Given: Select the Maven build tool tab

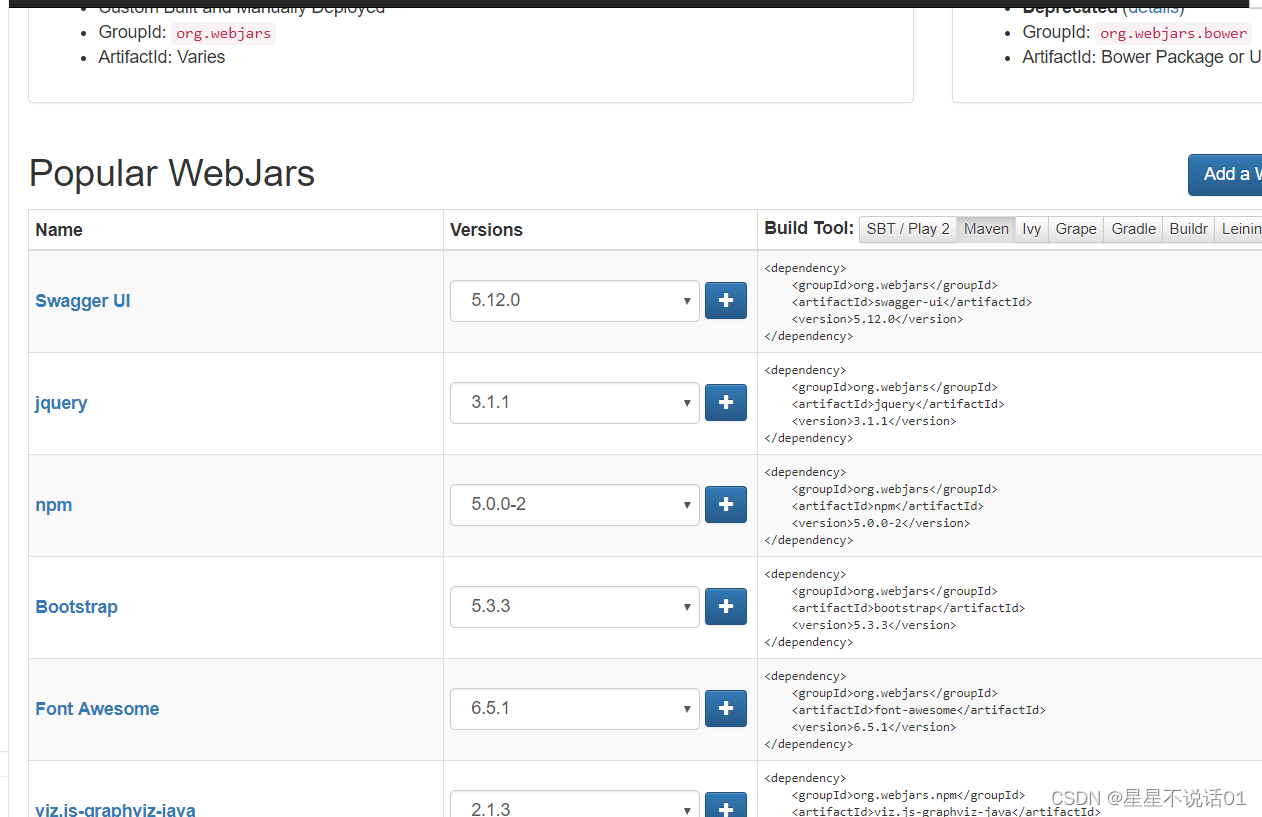Looking at the screenshot, I should click(x=986, y=229).
